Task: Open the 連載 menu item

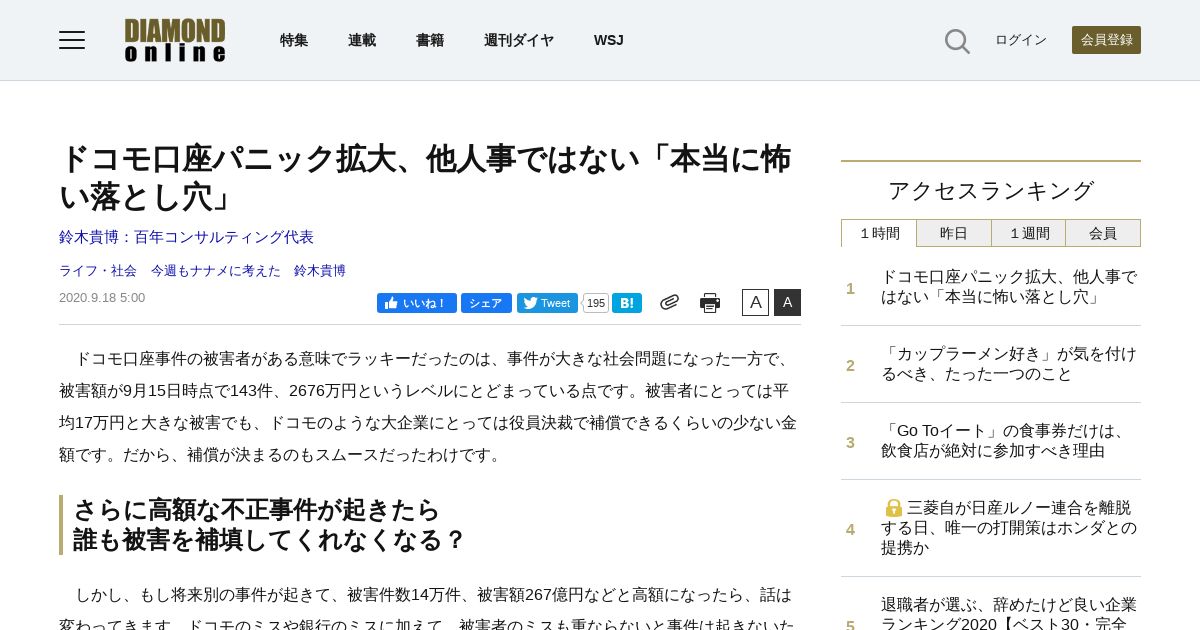Action: (x=362, y=40)
